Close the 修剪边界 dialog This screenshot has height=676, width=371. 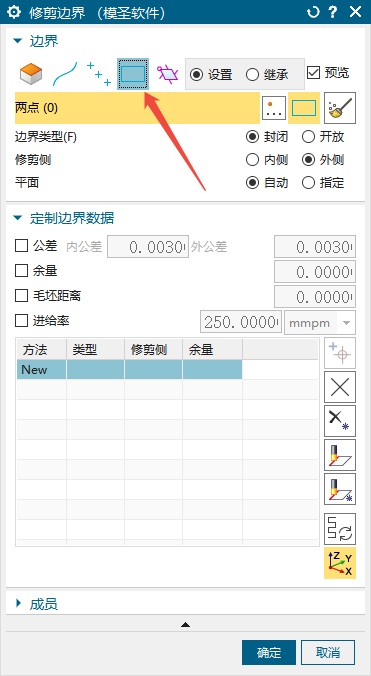point(355,12)
